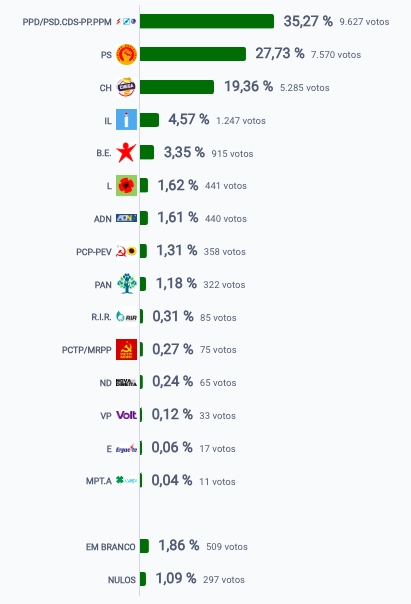Select the L poppy flower logo
This screenshot has height=604, width=411.
(126, 185)
